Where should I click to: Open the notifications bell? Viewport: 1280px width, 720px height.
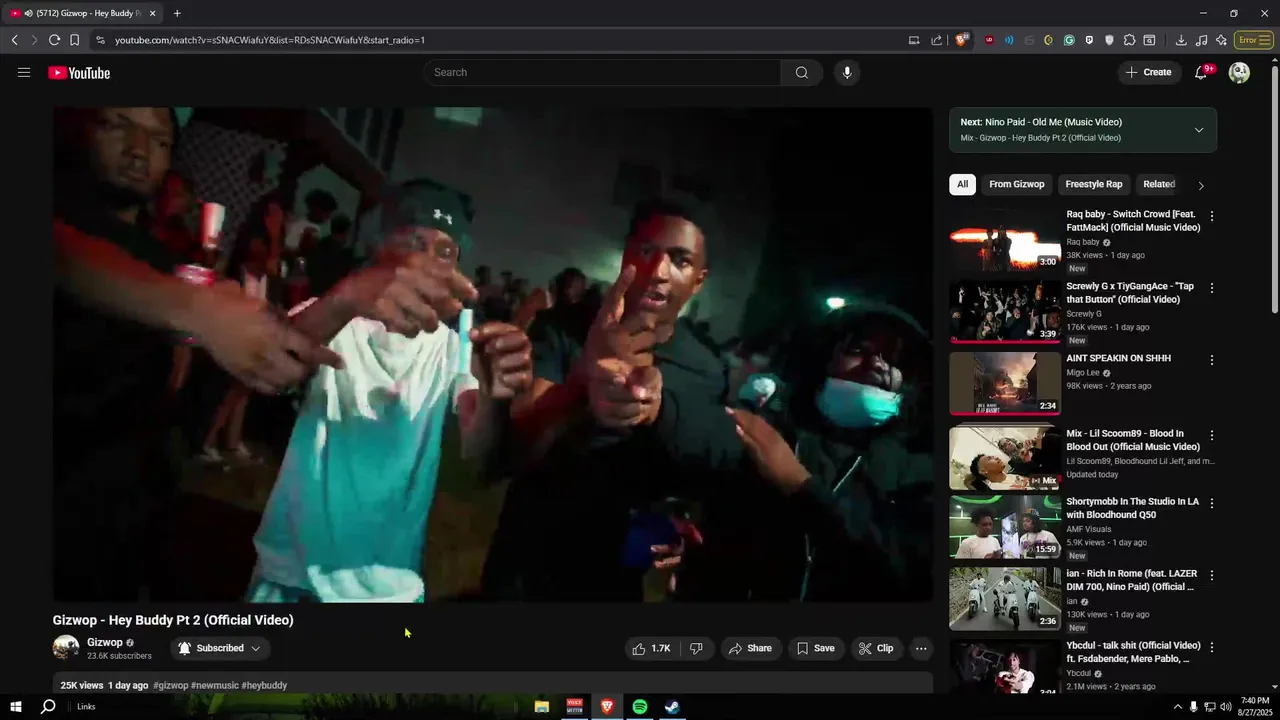(1201, 72)
